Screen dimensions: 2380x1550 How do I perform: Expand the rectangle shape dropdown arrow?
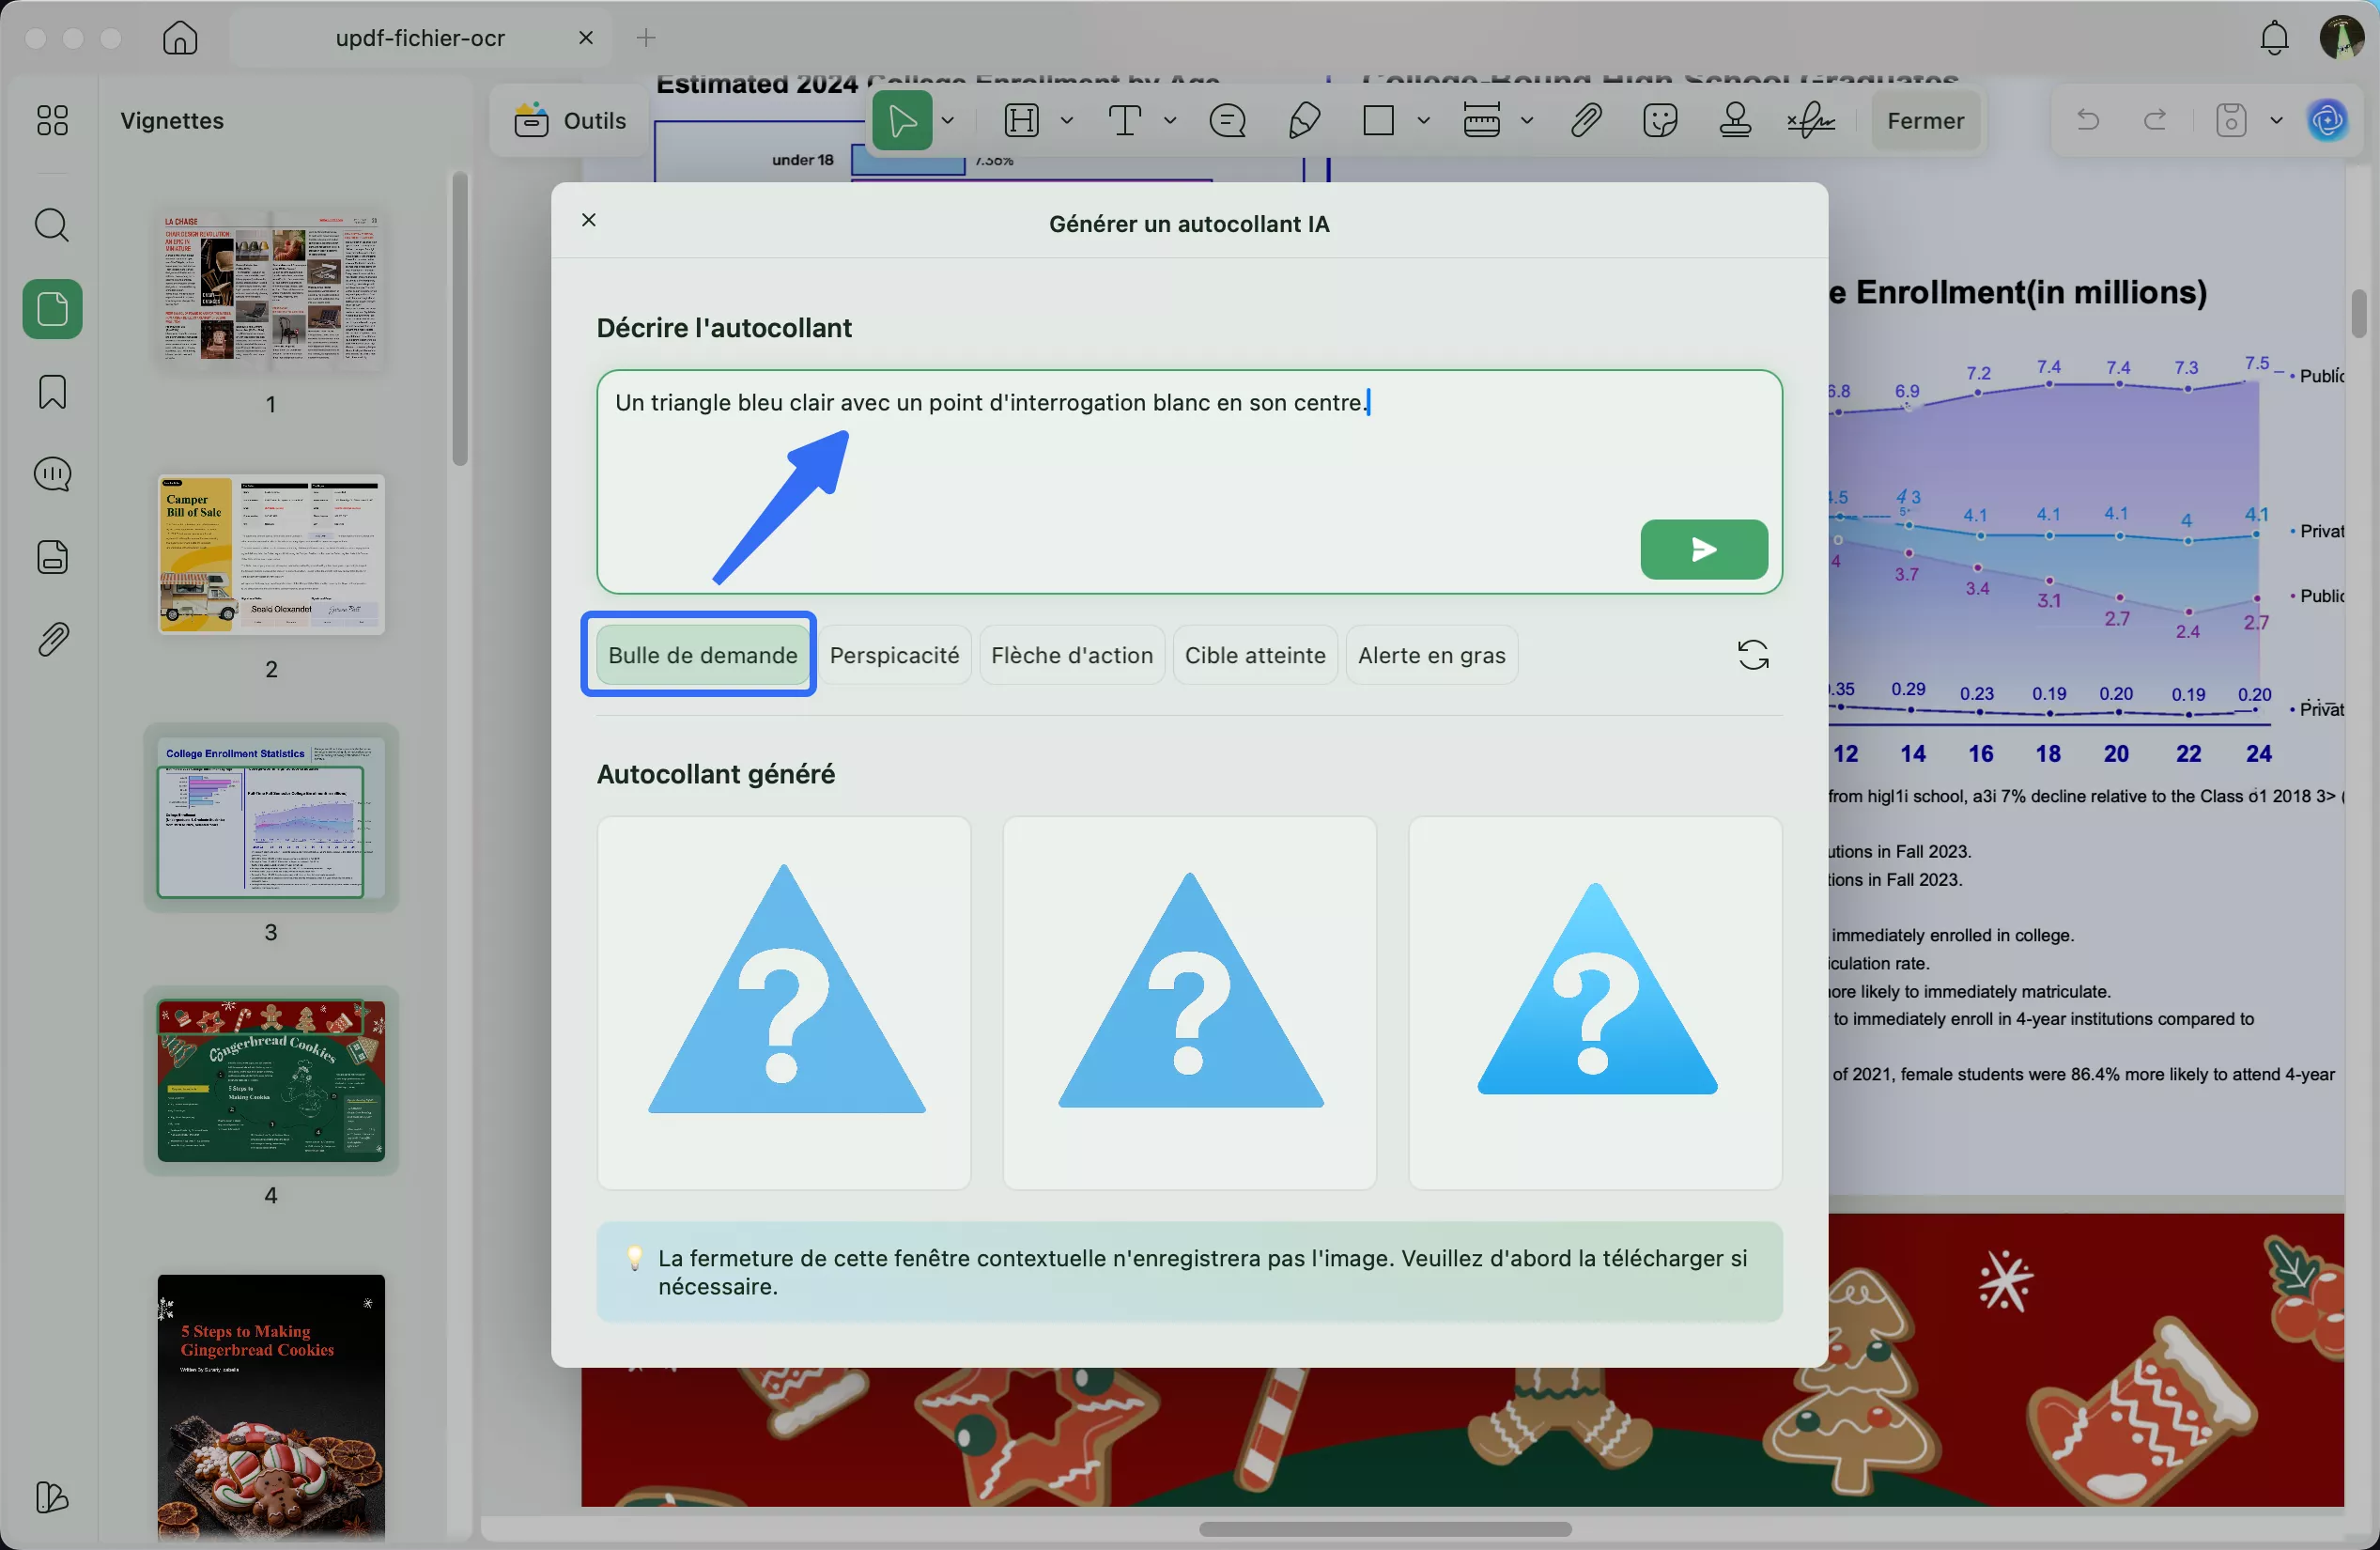(1423, 121)
